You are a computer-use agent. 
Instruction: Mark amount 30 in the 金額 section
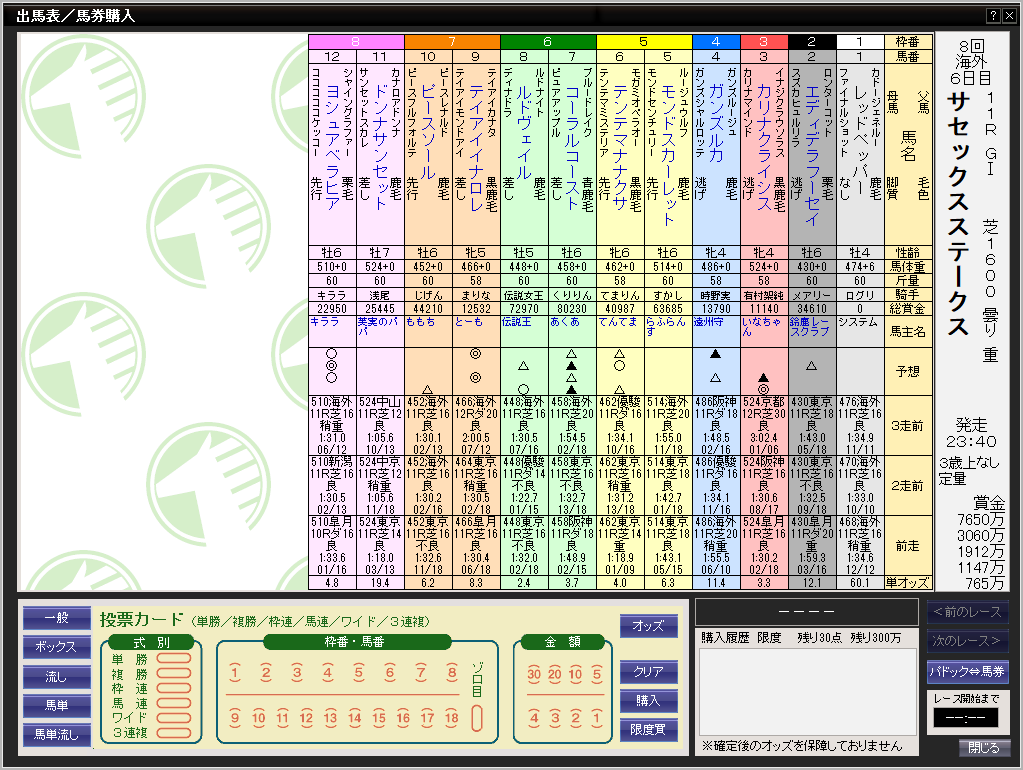[x=534, y=673]
